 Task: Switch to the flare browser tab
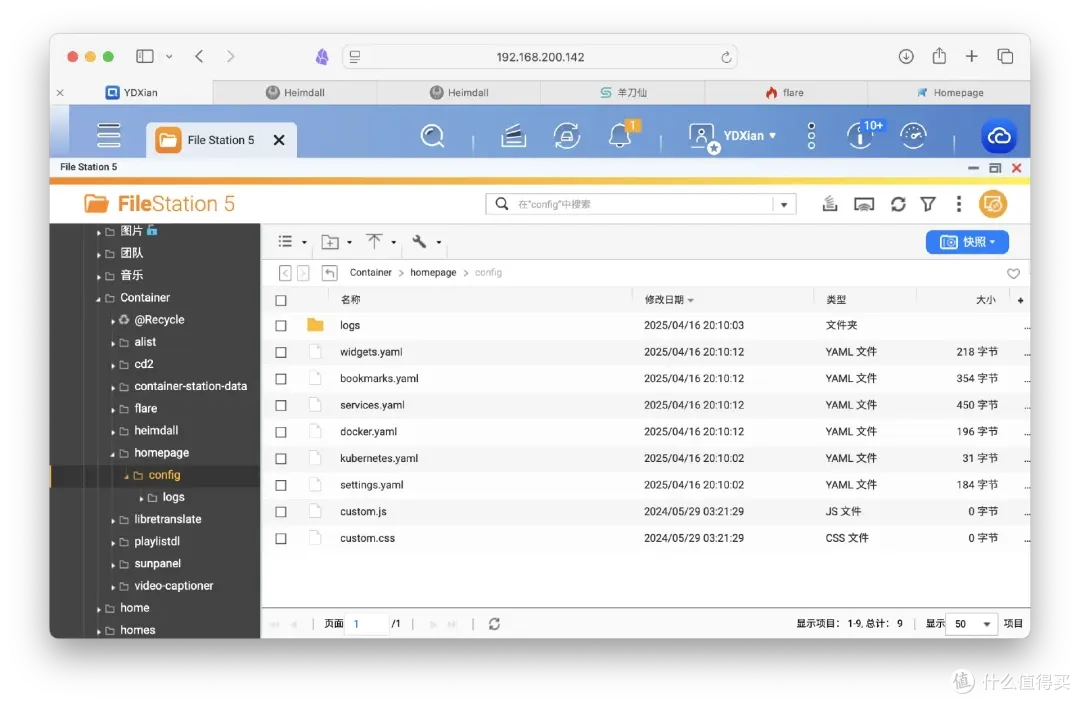[x=785, y=92]
